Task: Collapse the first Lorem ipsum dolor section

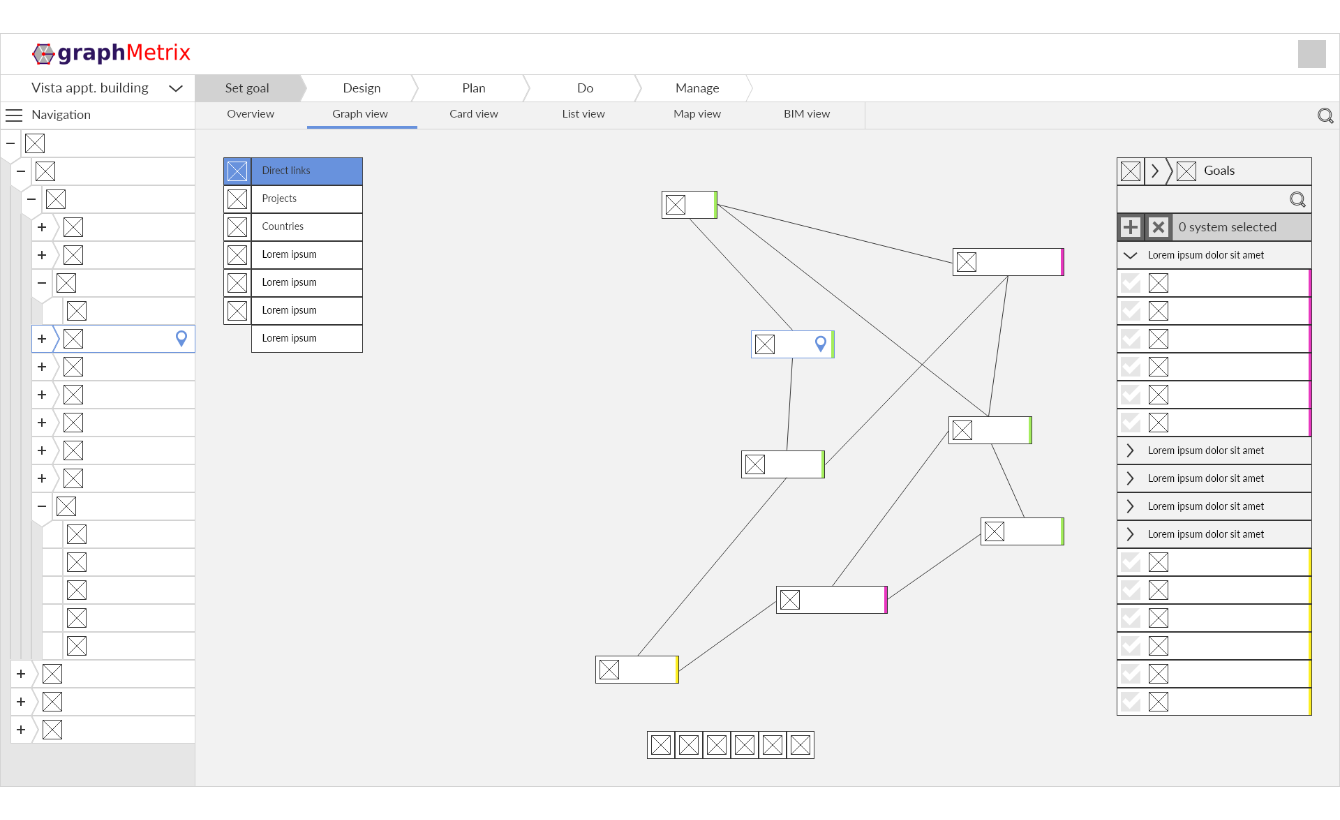Action: coord(1131,255)
